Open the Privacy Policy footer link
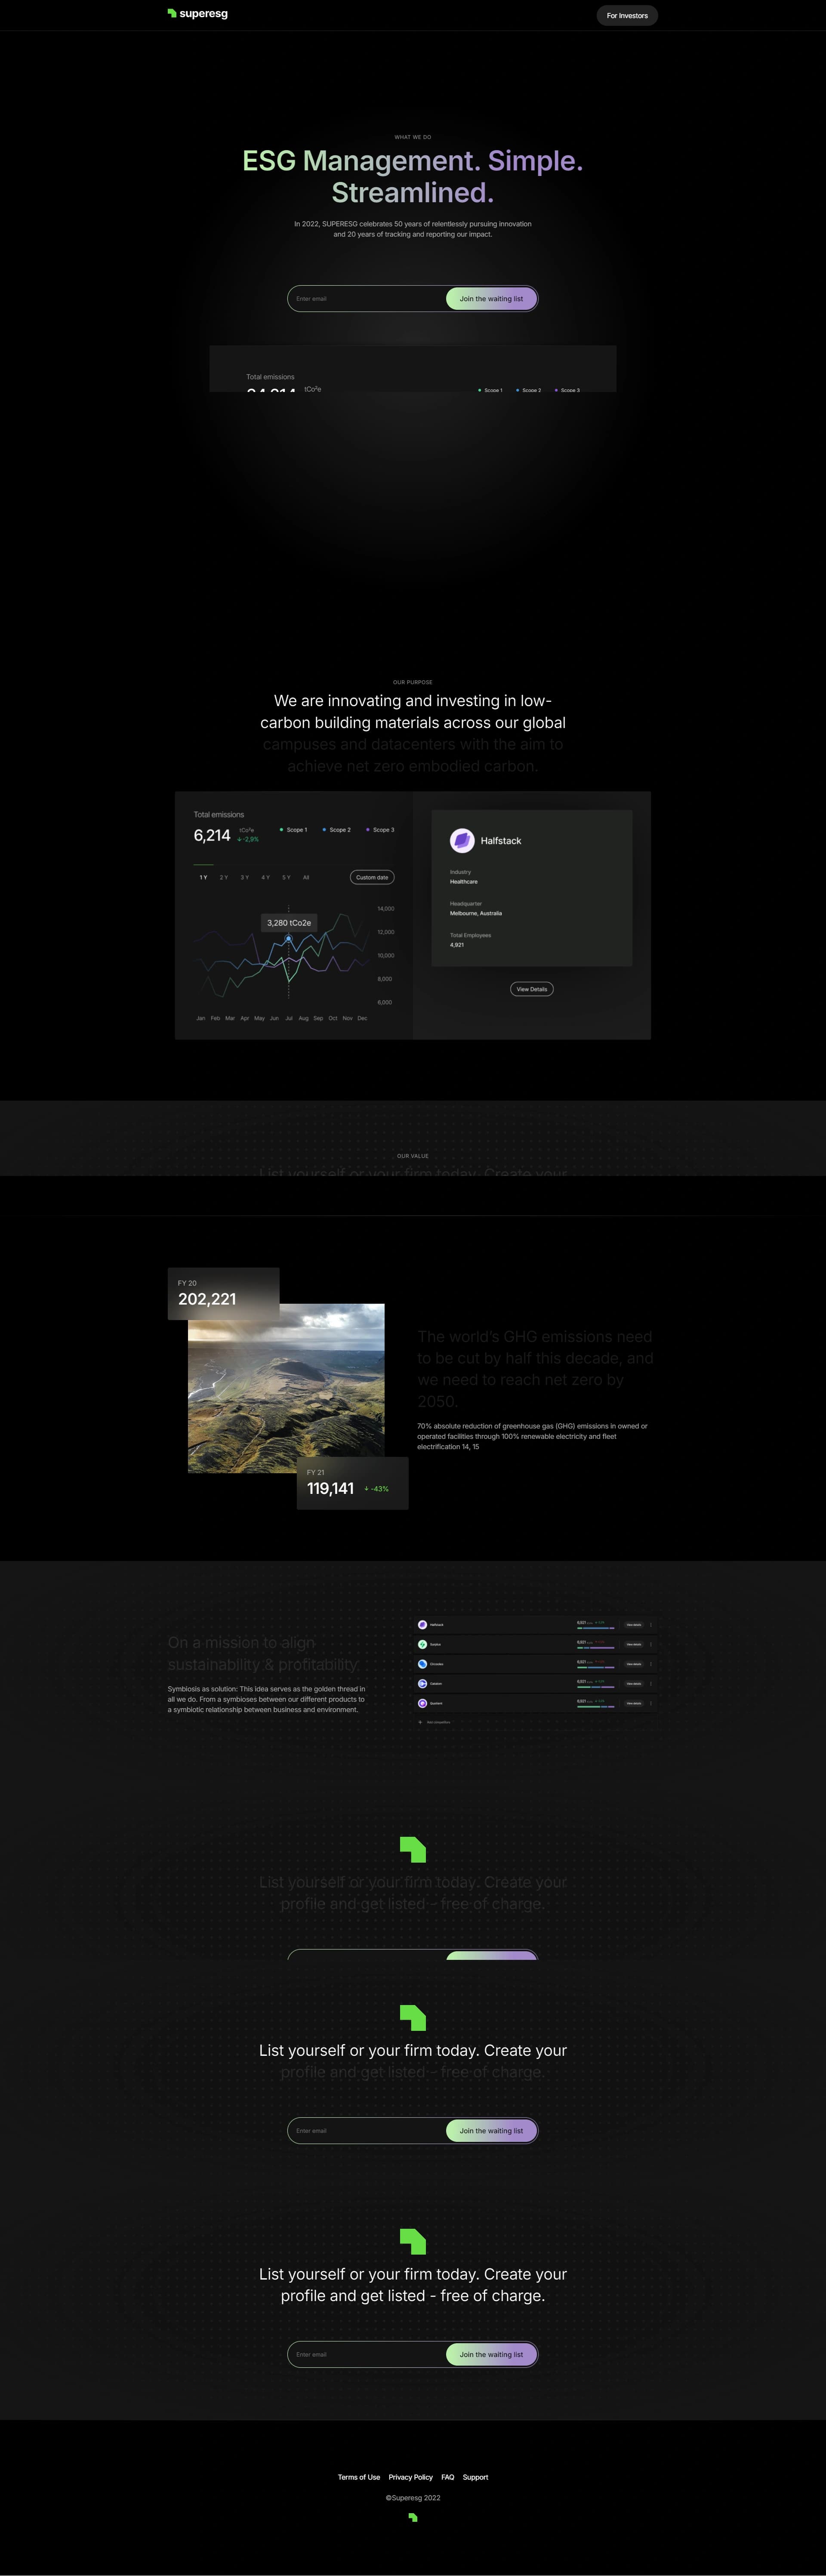 (x=411, y=2477)
